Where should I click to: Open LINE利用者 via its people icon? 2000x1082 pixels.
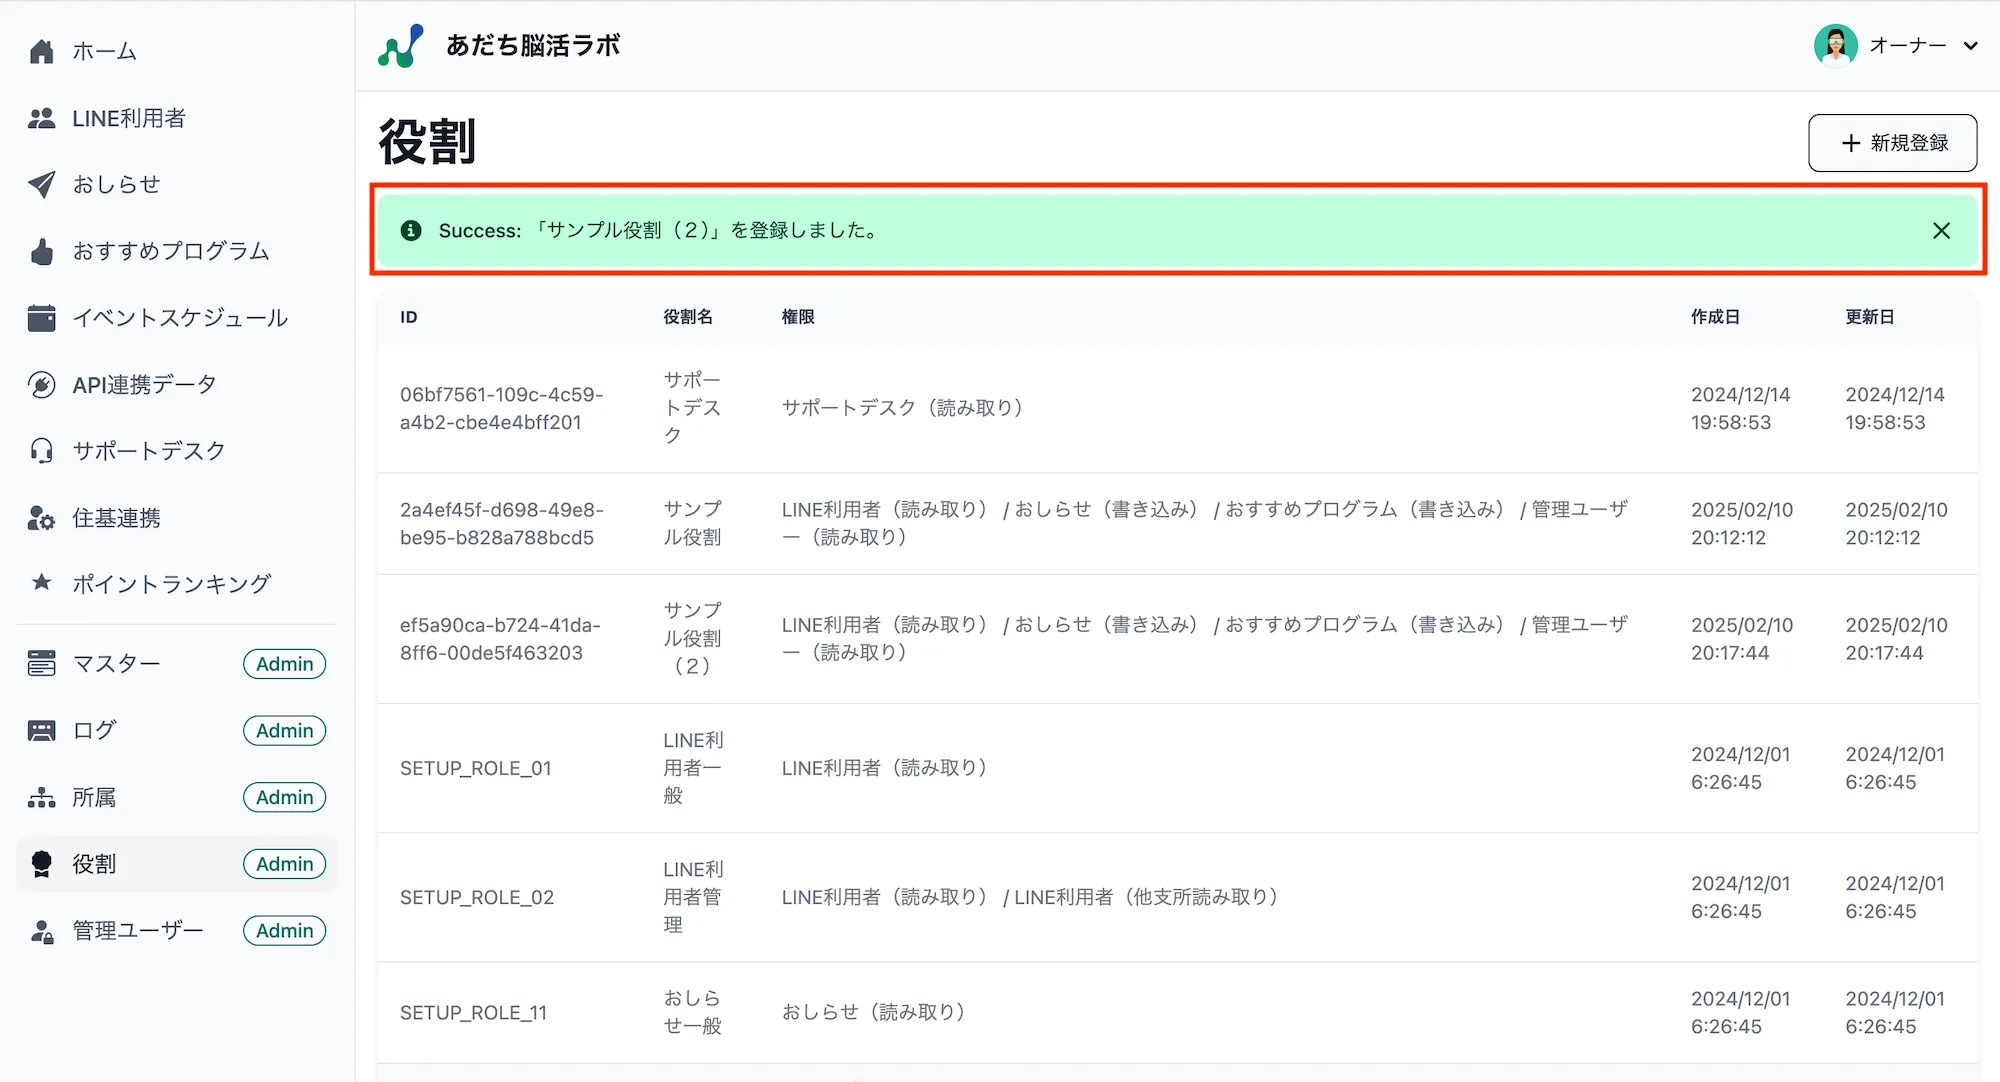click(x=41, y=117)
